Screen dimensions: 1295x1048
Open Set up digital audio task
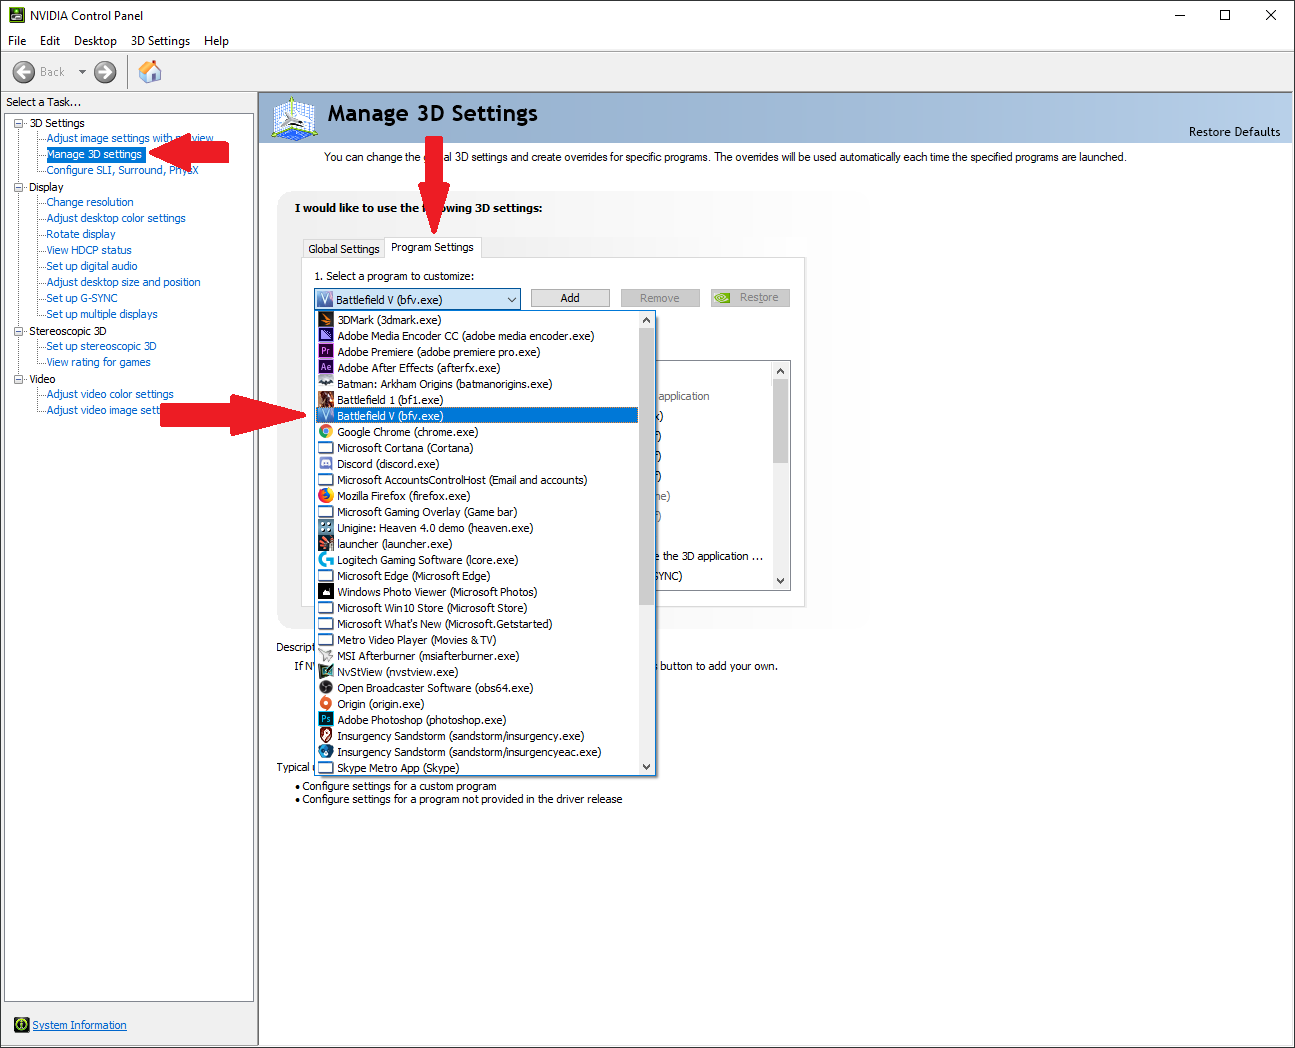92,266
